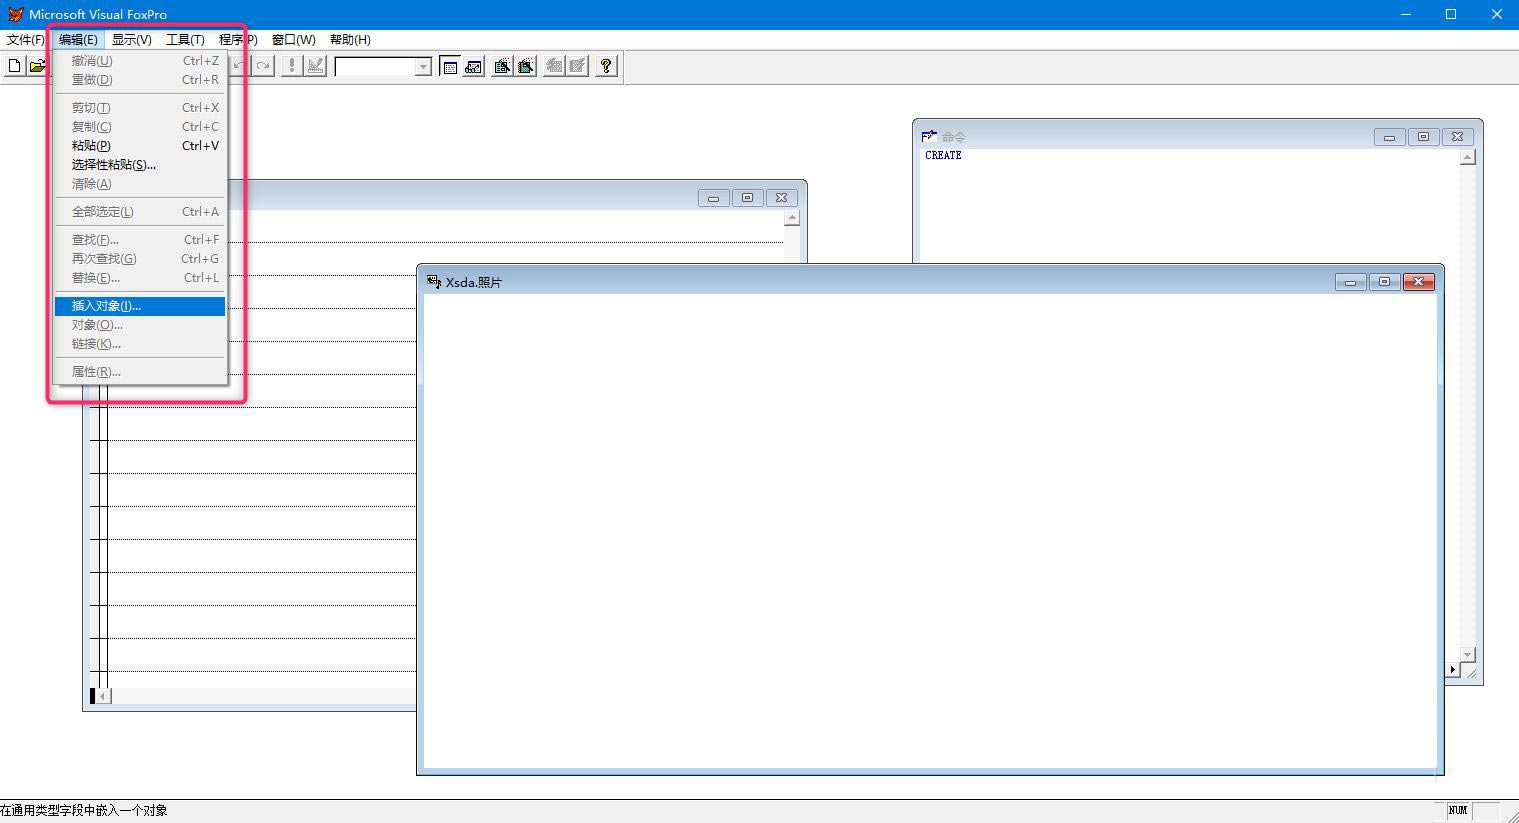Click the greyed 剪切(T) menu entry
The height and width of the screenshot is (823, 1519).
tap(140, 108)
